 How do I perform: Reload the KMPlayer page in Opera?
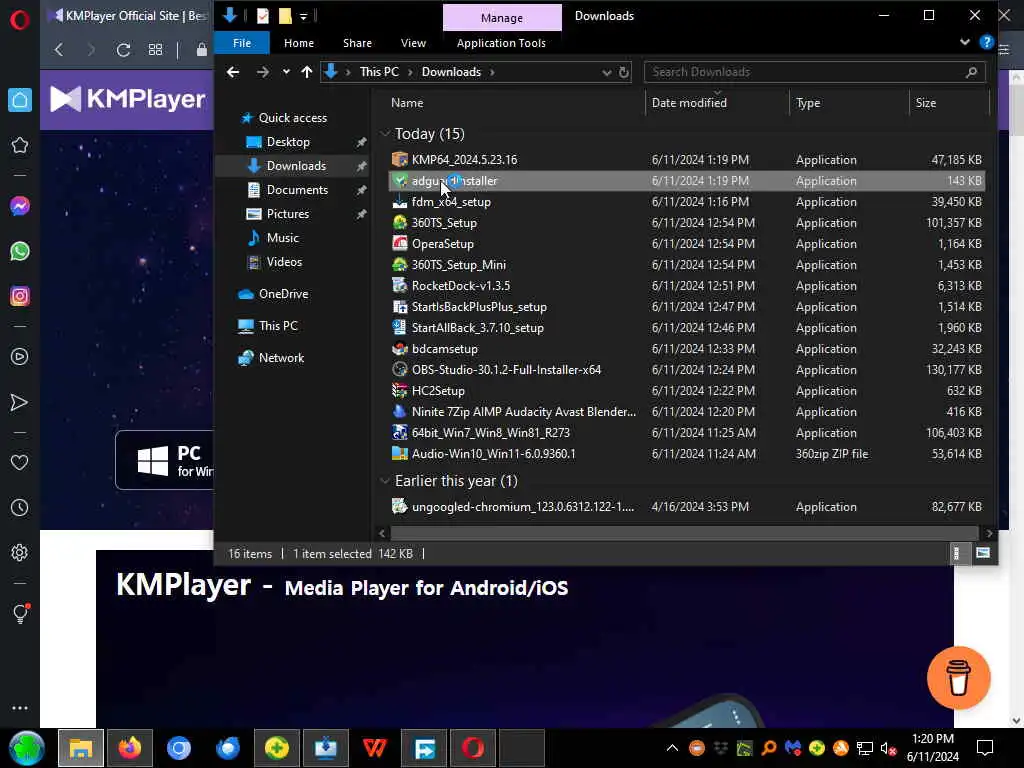[x=123, y=50]
